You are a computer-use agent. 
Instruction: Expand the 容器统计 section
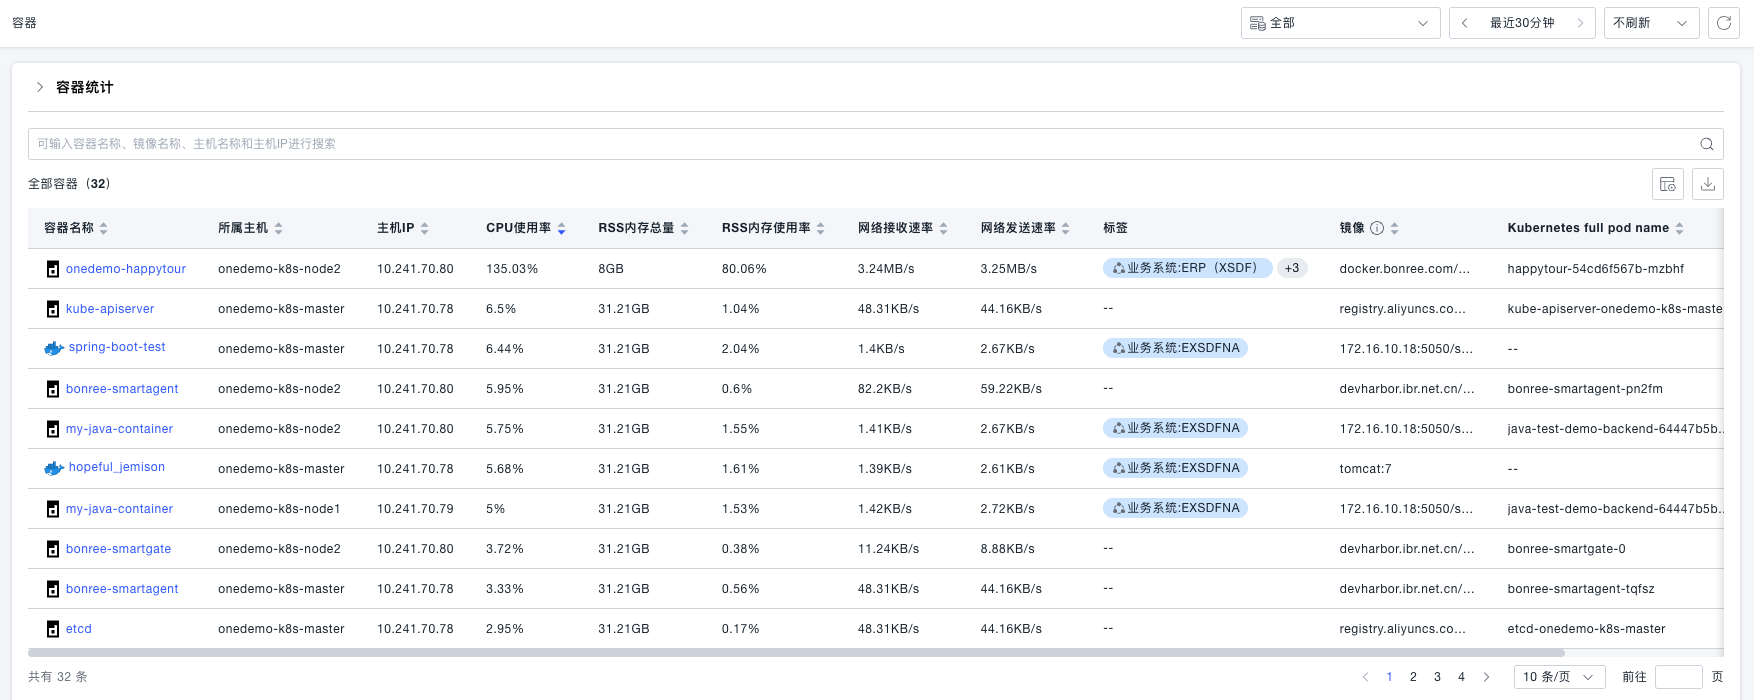(40, 87)
